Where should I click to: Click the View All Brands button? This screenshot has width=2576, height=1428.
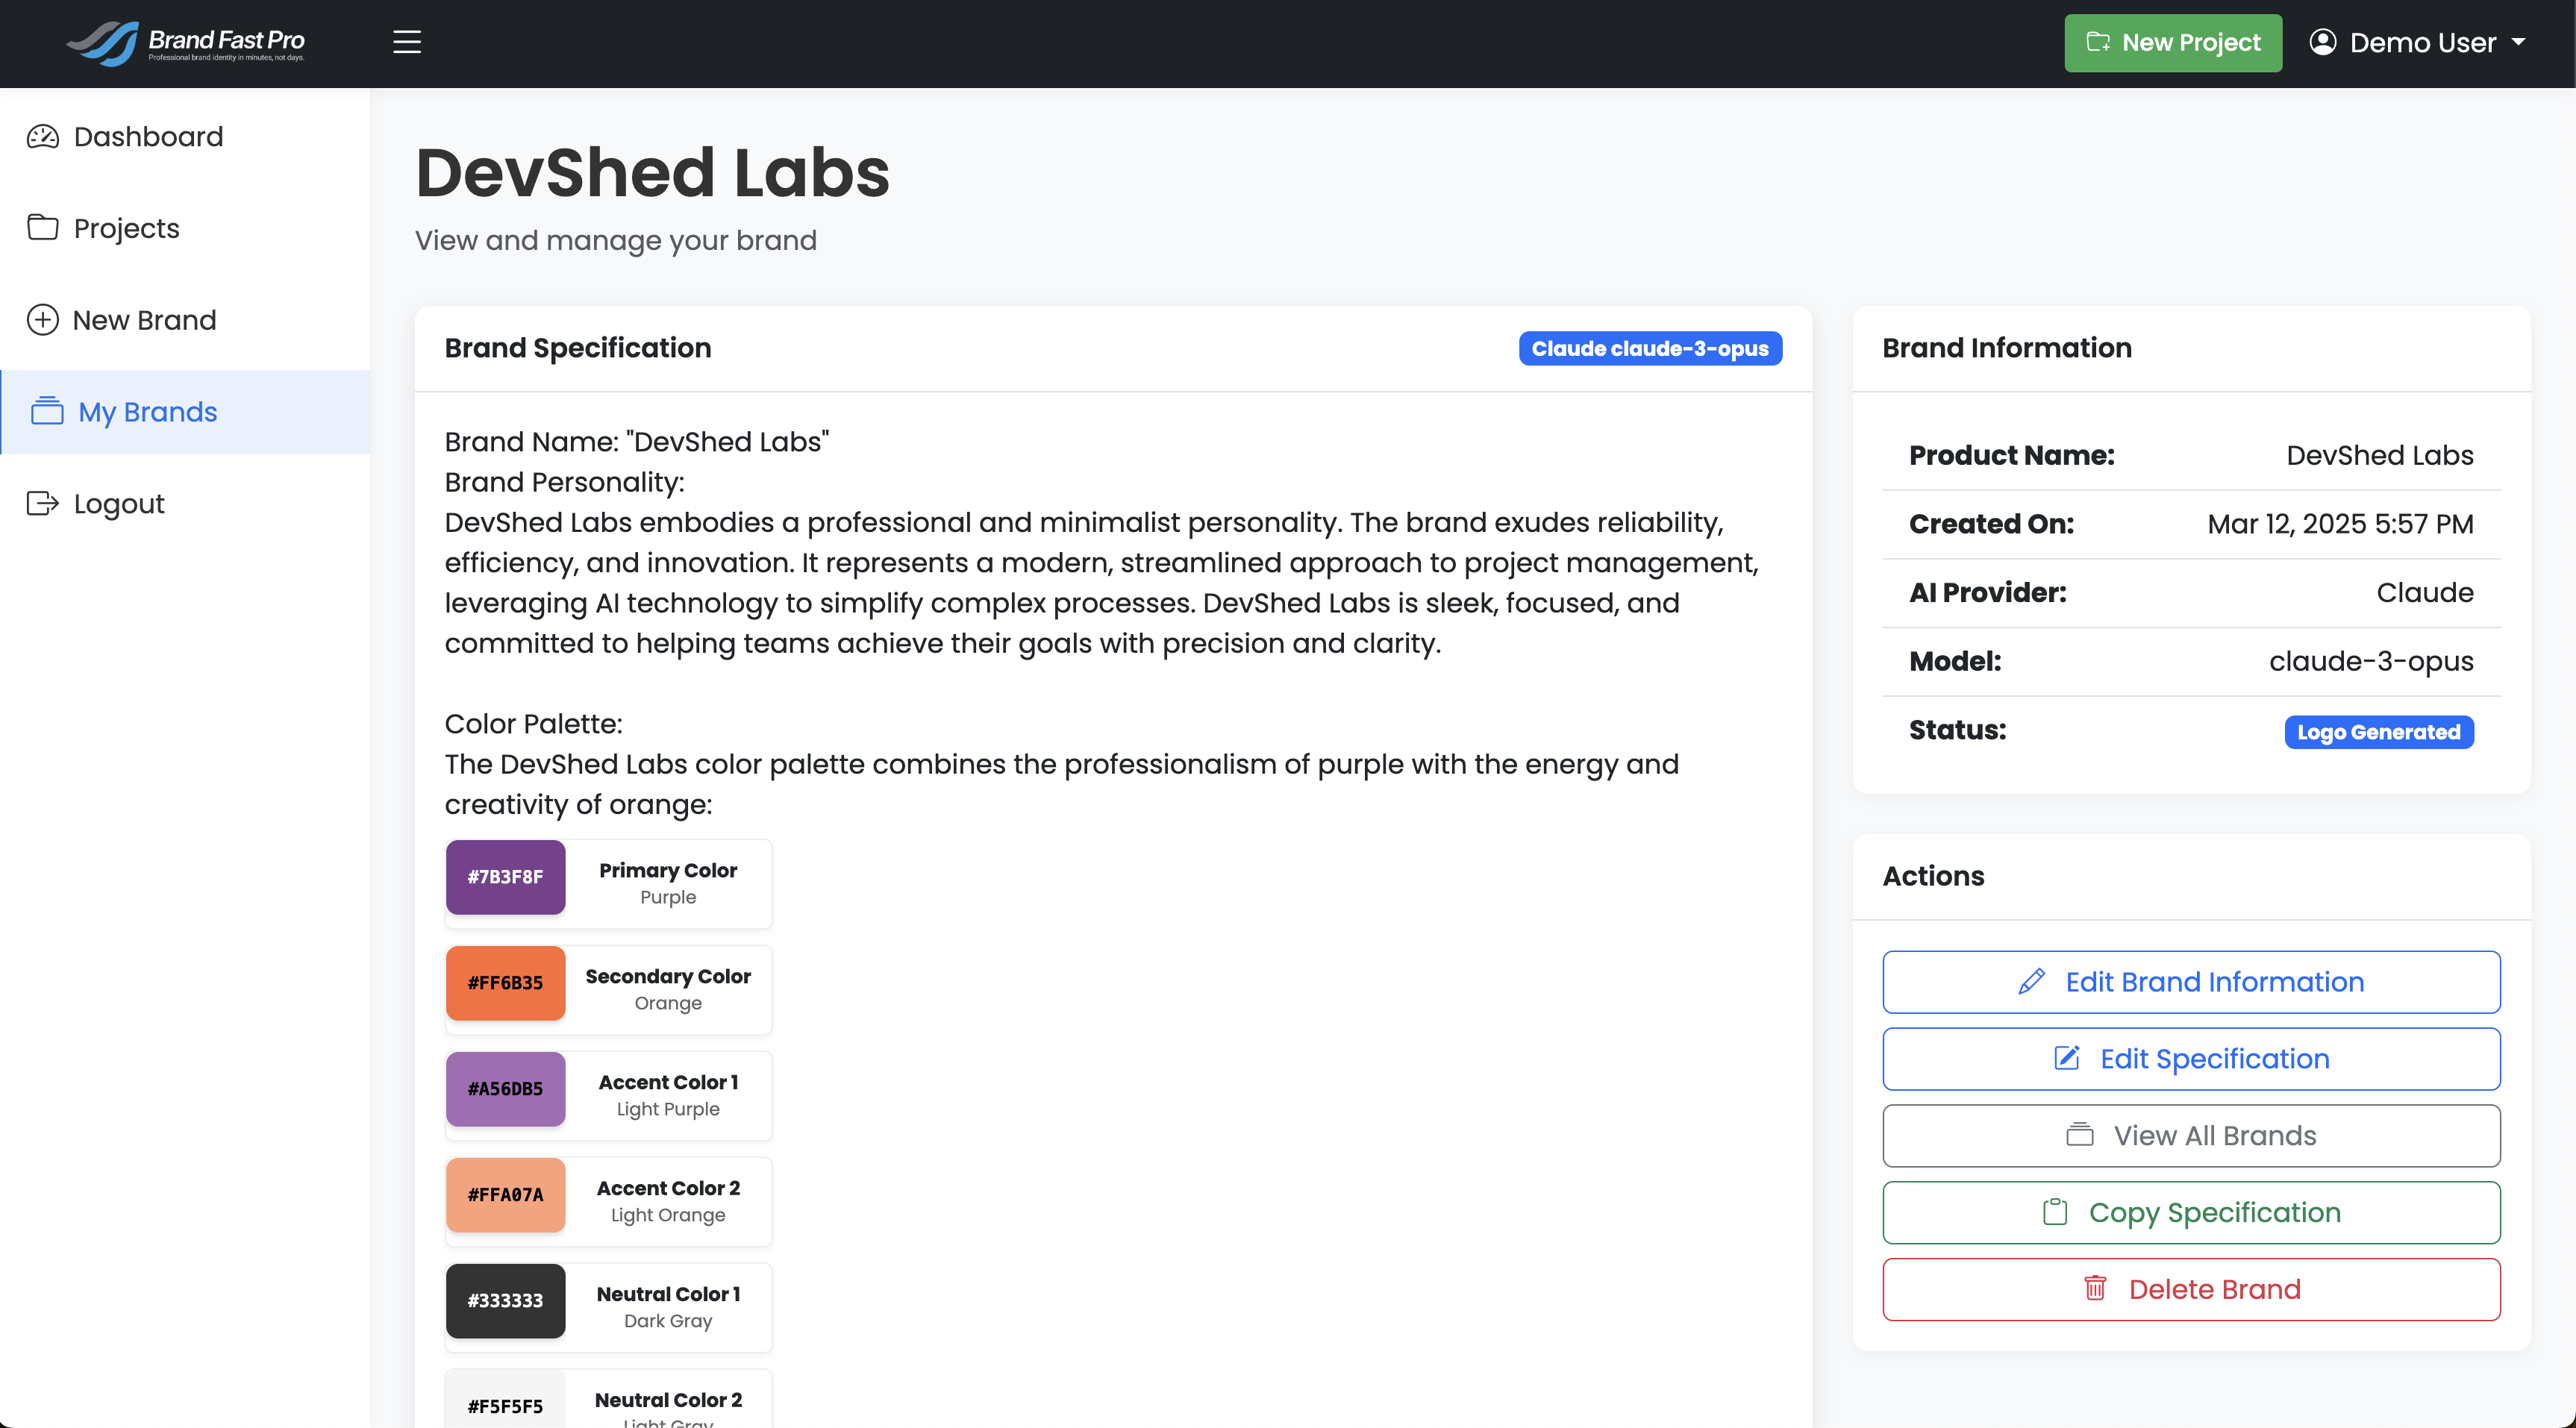point(2191,1135)
